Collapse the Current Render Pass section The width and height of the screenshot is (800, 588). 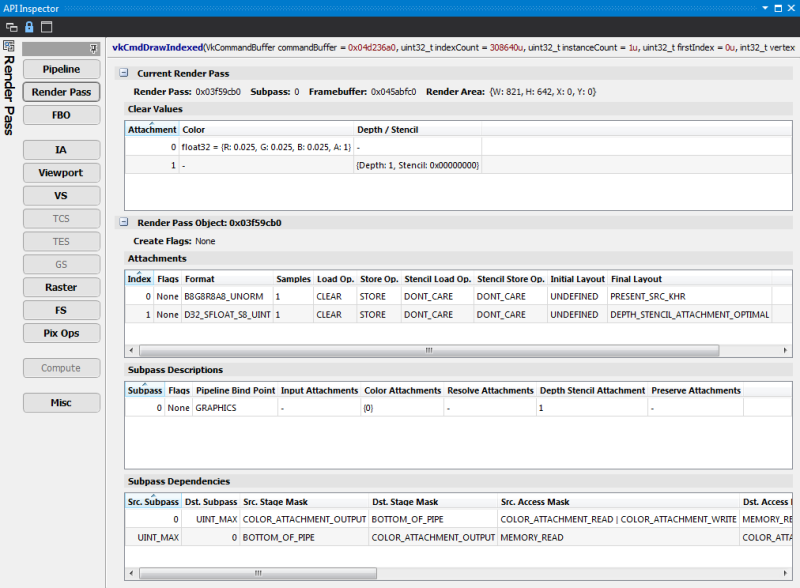click(124, 73)
